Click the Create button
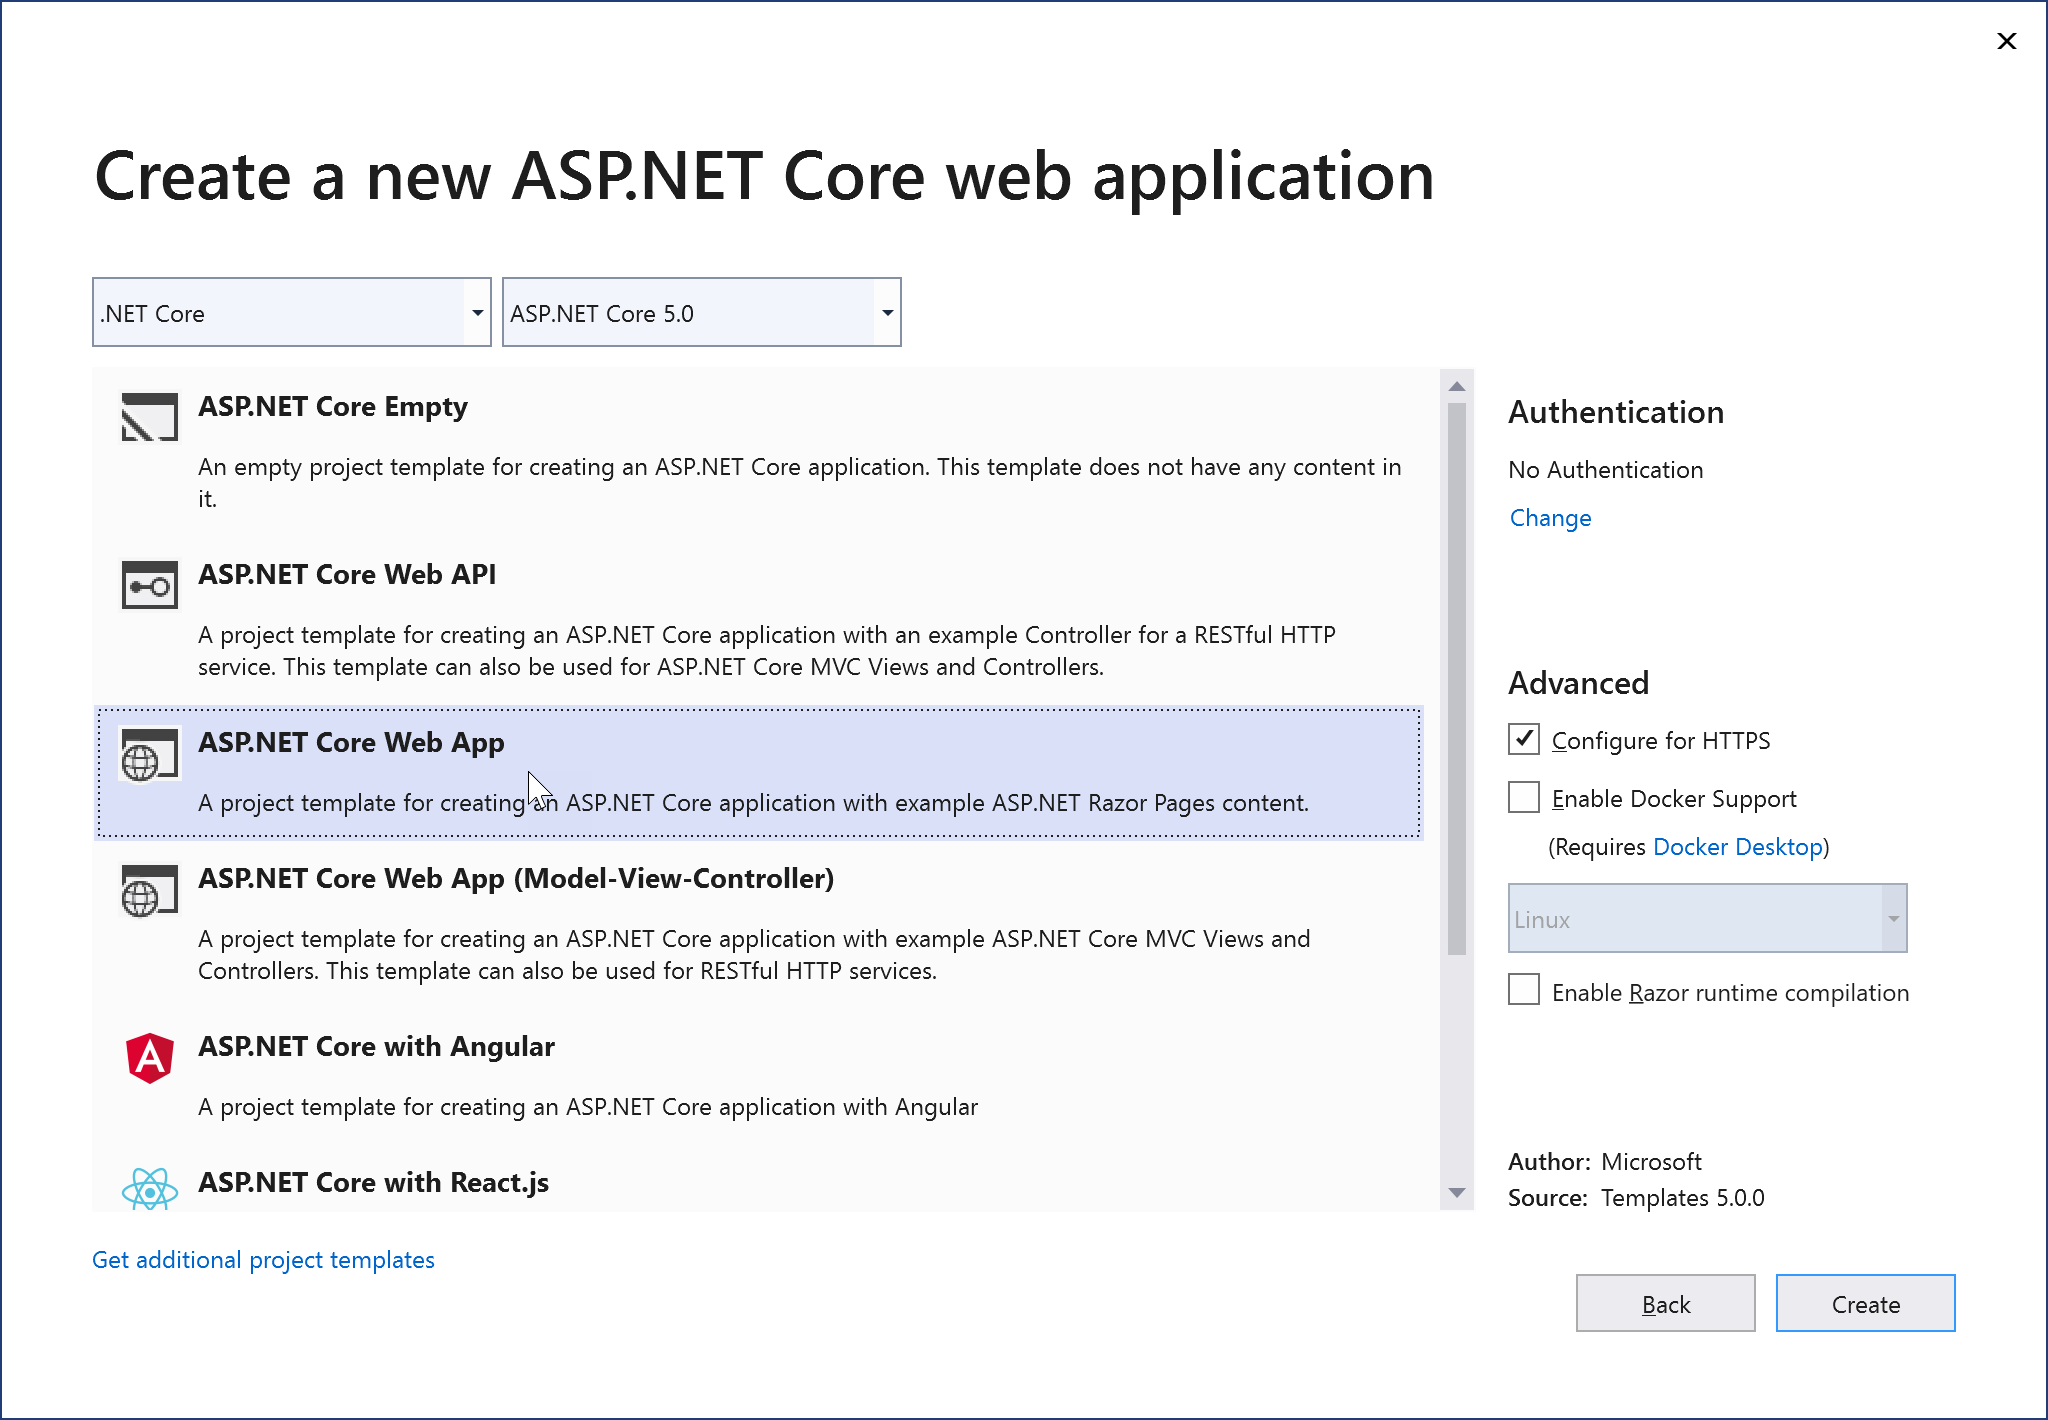Screen dimensions: 2048x1420 click(x=1865, y=1303)
